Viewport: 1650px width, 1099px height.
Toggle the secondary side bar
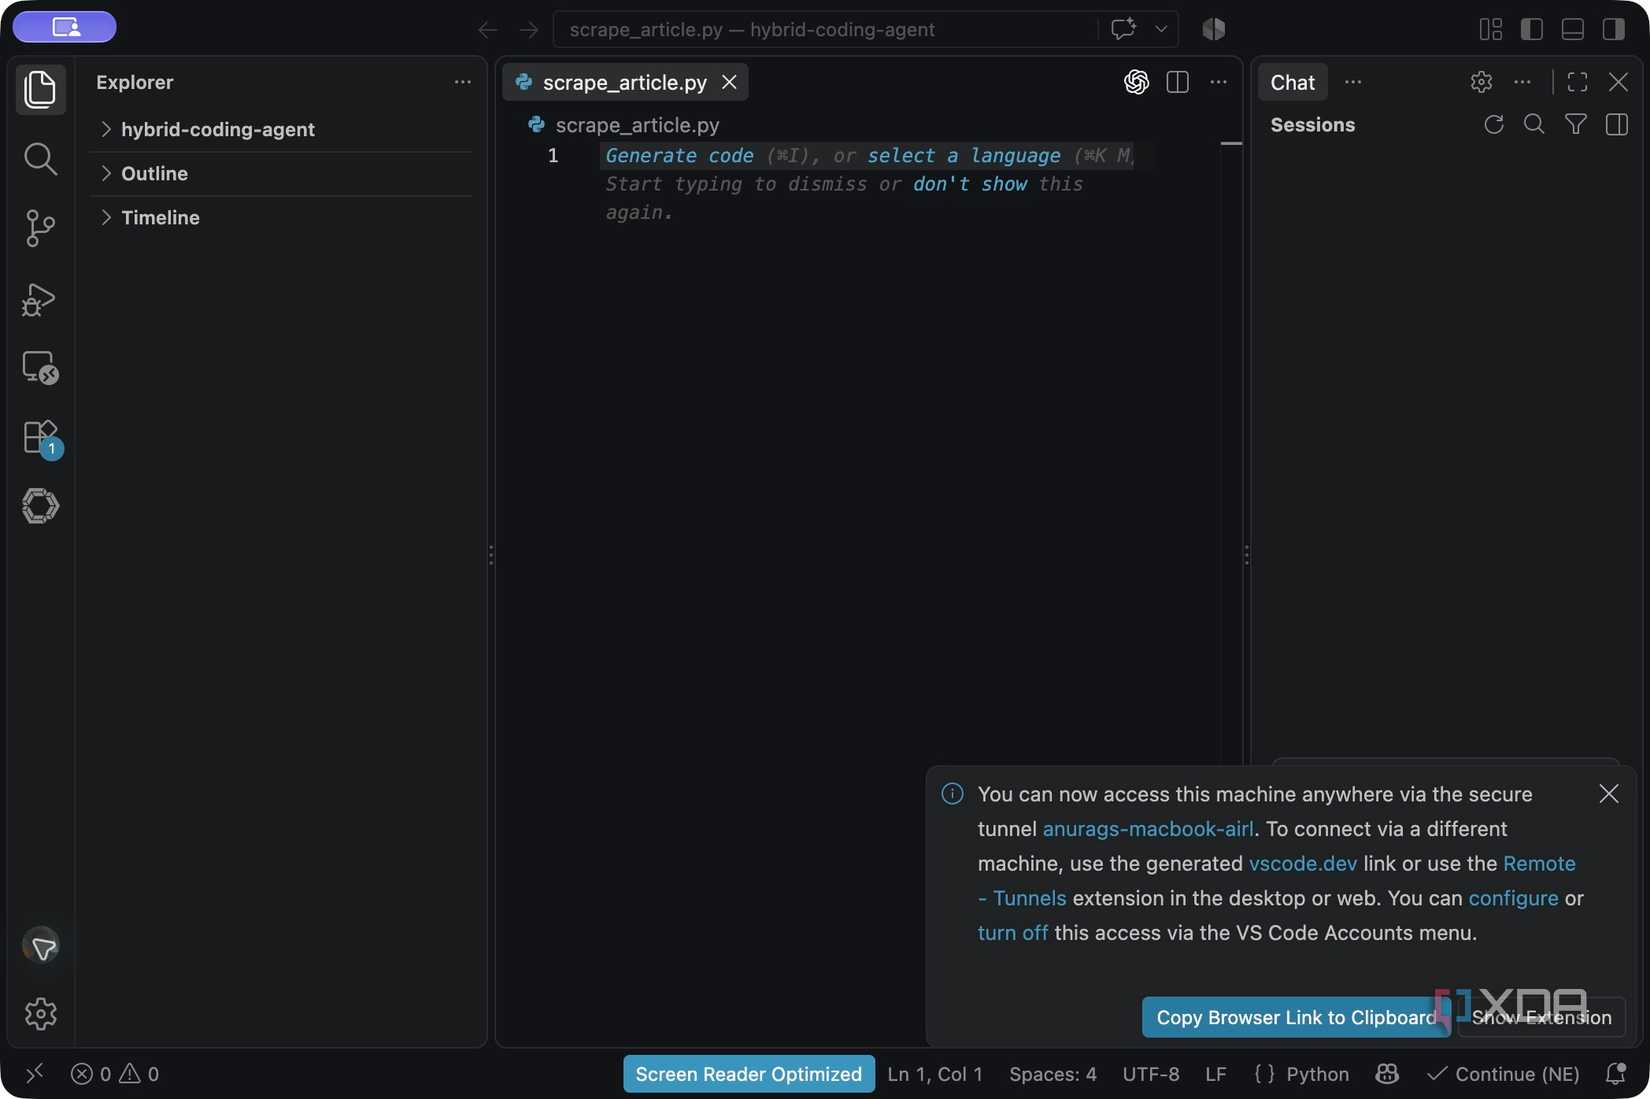click(x=1613, y=29)
